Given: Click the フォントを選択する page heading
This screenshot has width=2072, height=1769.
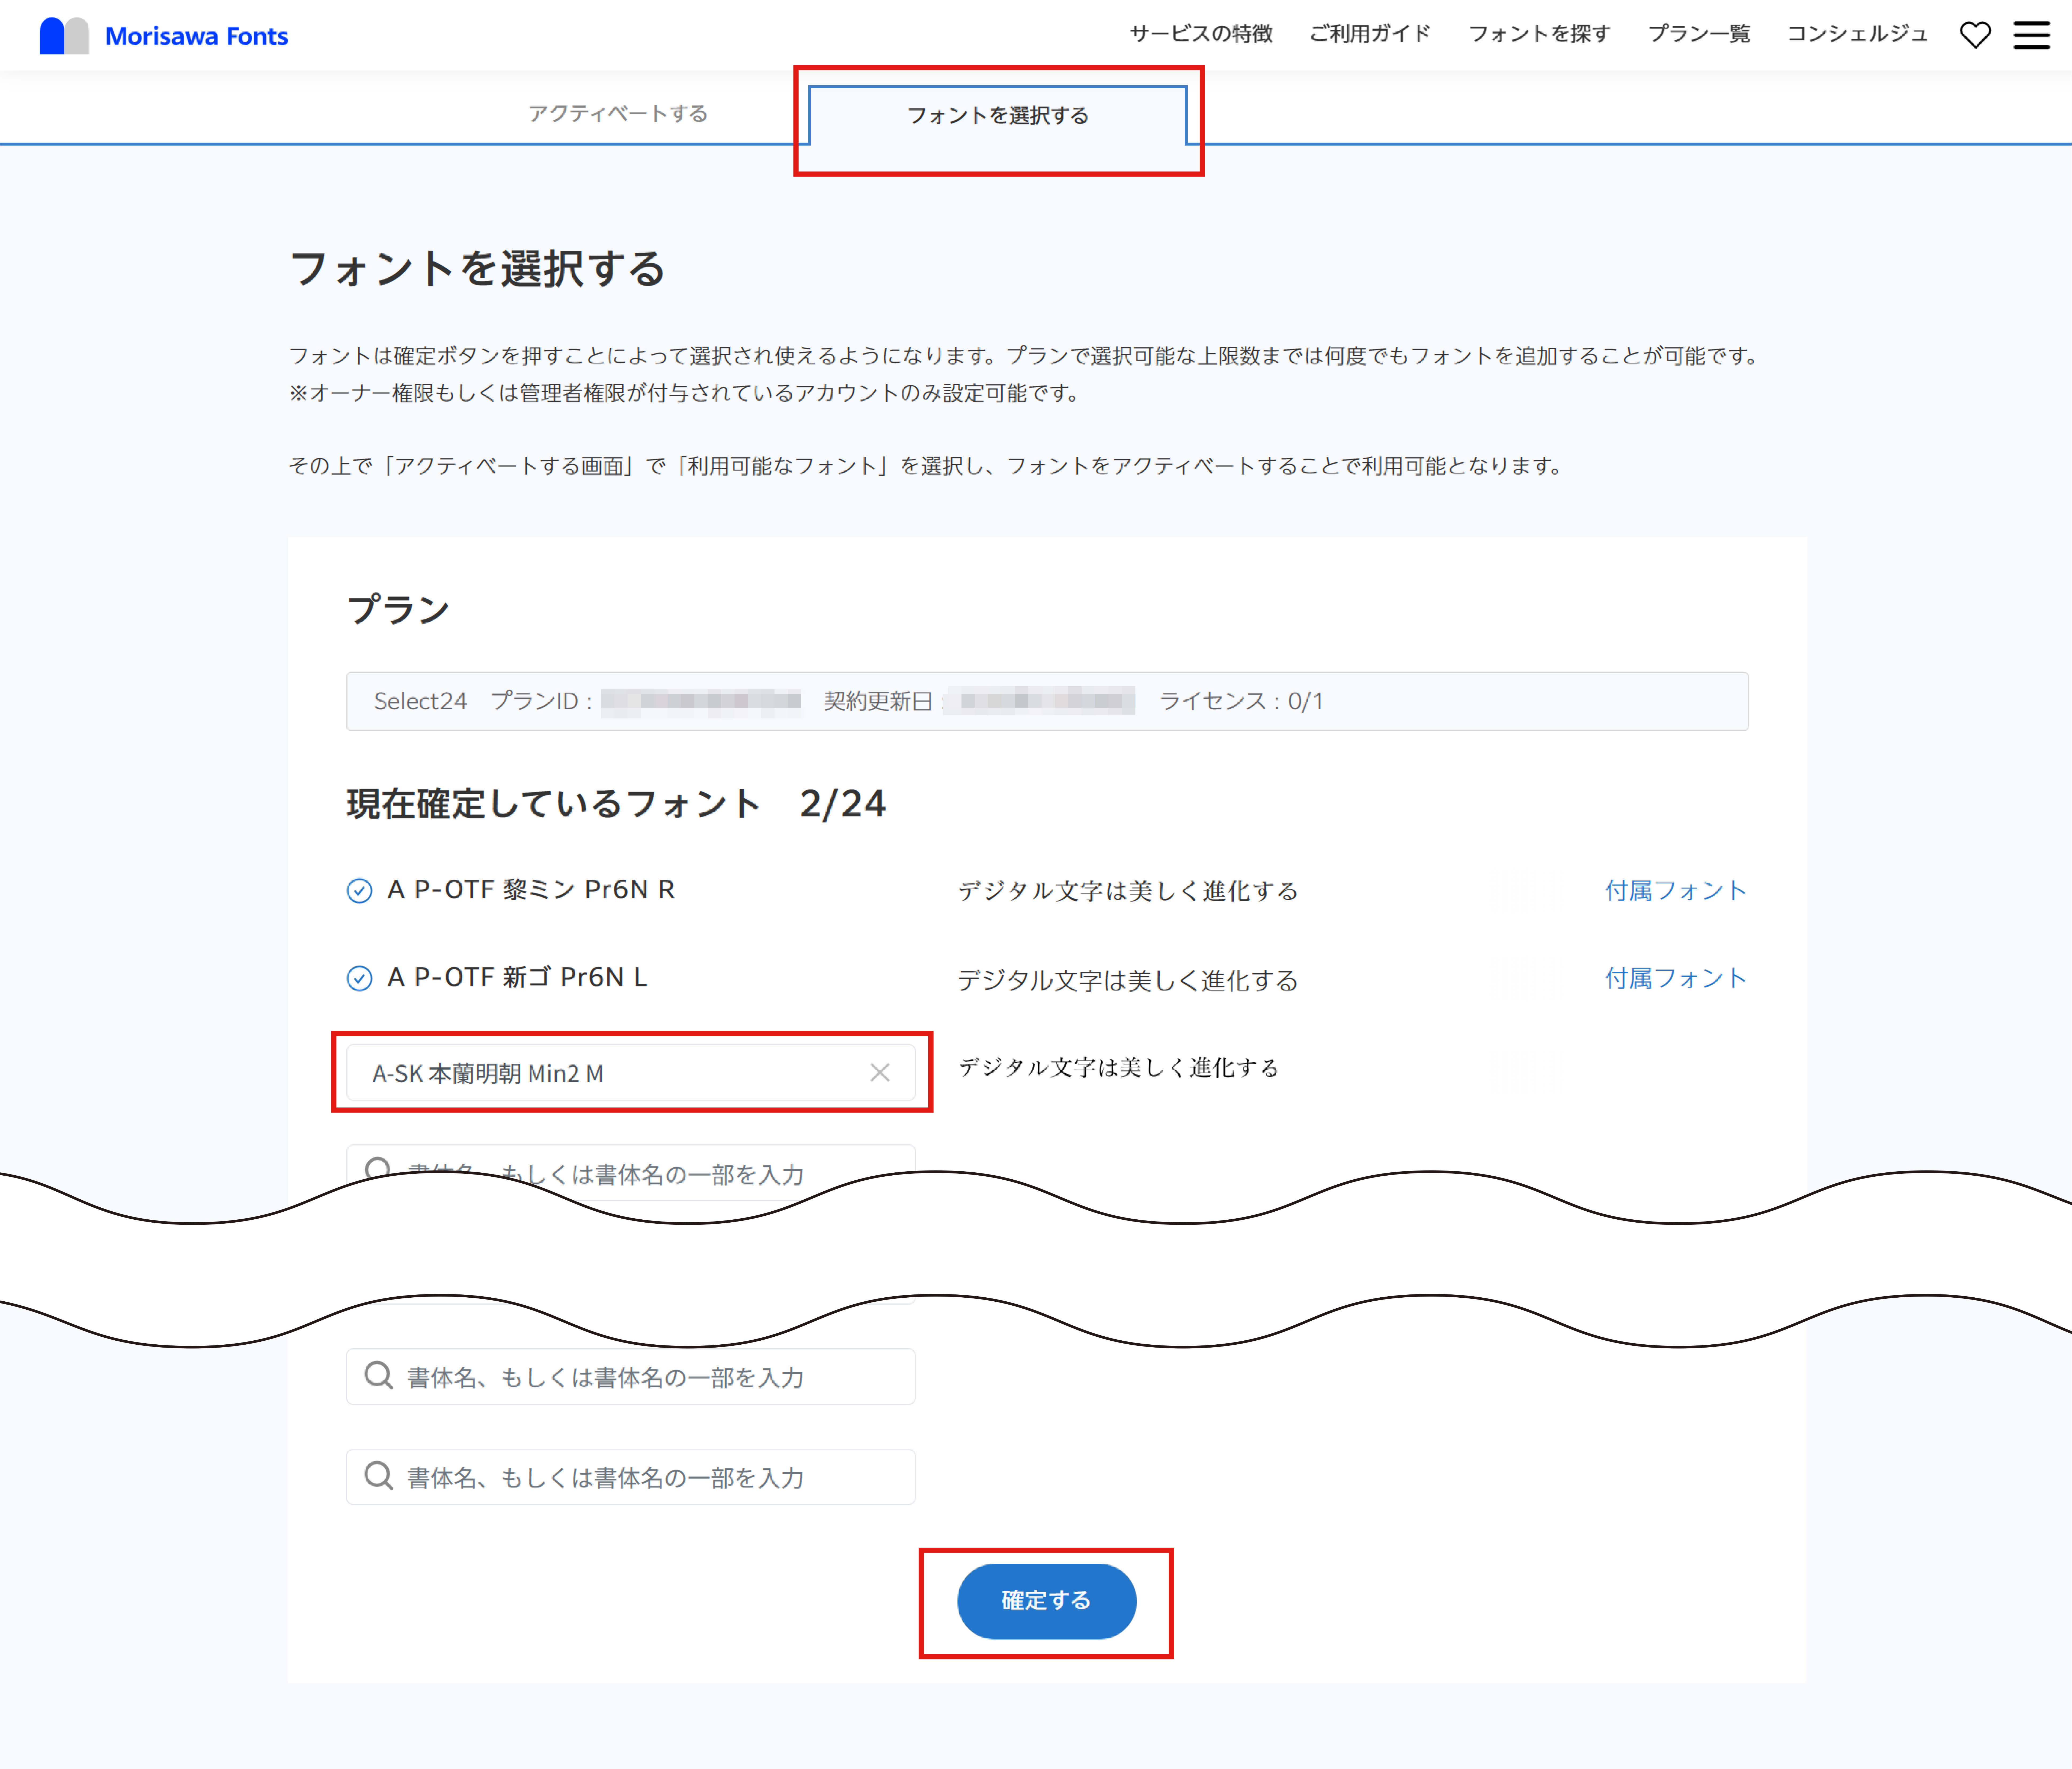Looking at the screenshot, I should pos(477,269).
